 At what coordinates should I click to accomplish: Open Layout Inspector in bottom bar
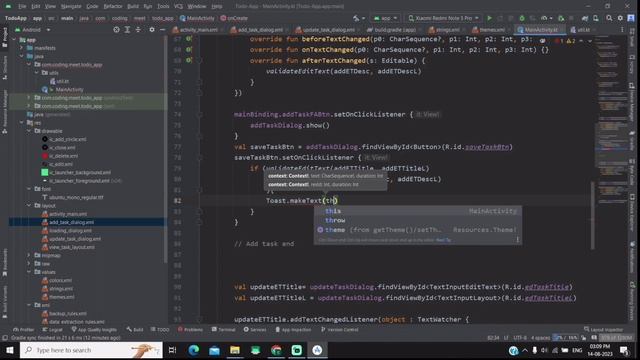[x=603, y=329]
